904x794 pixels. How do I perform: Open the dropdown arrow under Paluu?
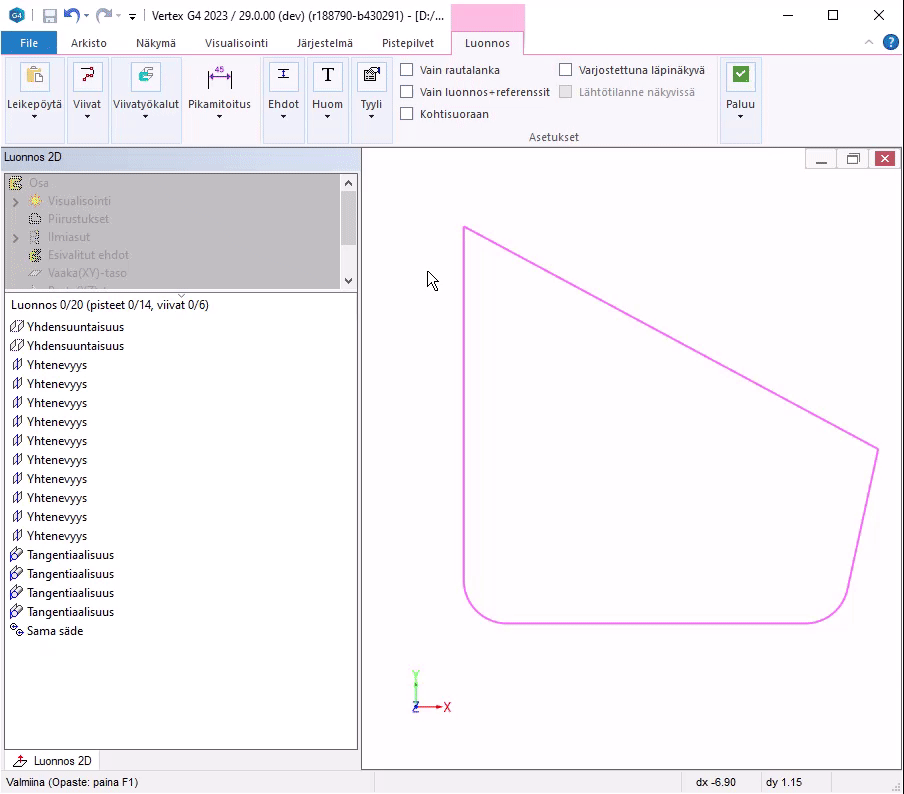(x=740, y=117)
